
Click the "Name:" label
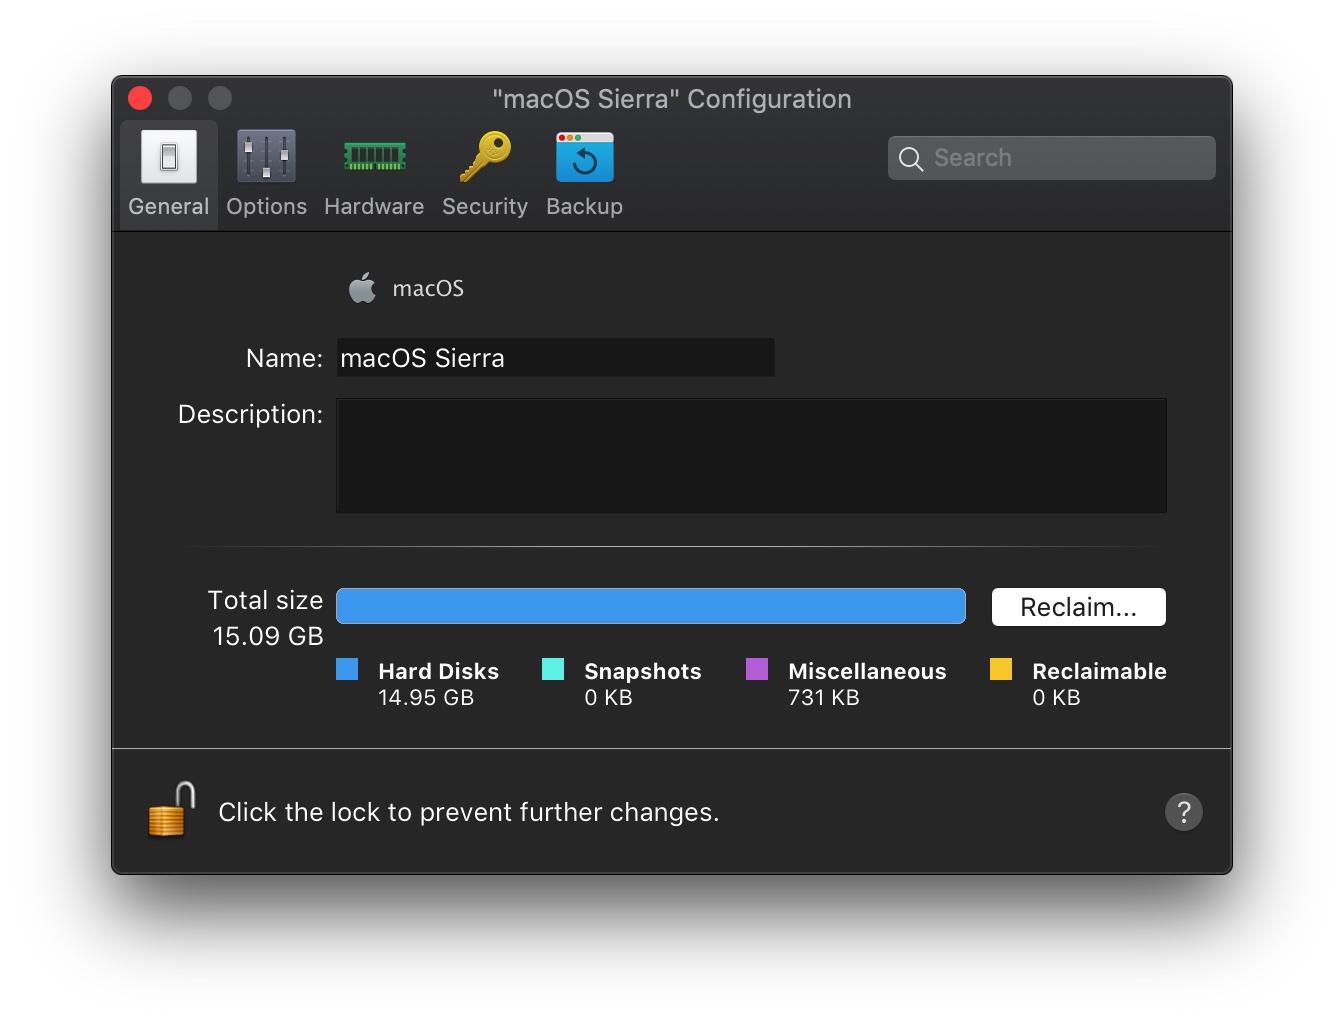[x=284, y=358]
